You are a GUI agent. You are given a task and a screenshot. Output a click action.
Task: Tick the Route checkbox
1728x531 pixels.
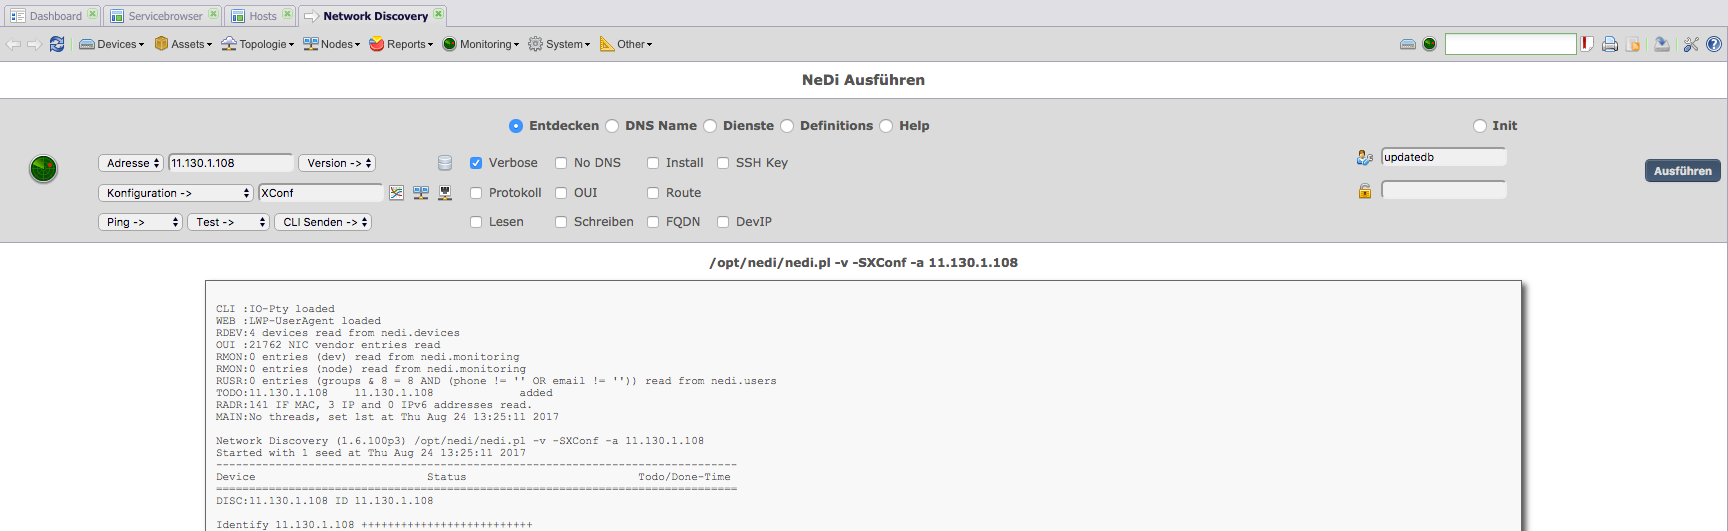(x=653, y=193)
